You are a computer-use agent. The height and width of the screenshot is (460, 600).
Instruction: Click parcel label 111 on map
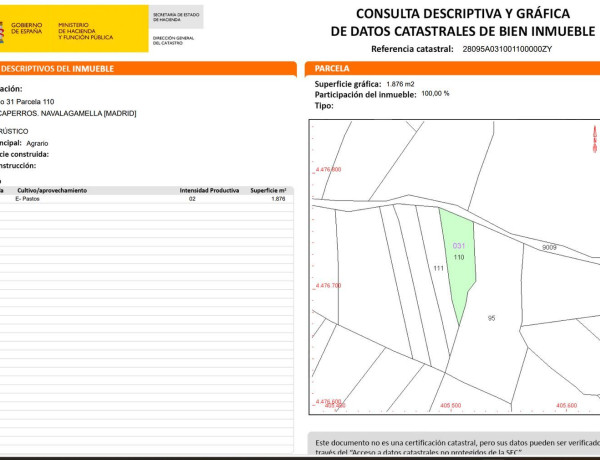point(439,268)
